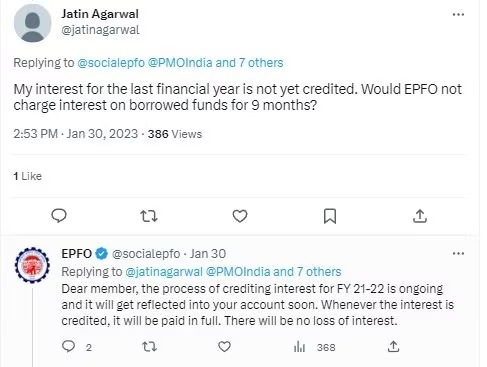Open more options on EPFO's reply
This screenshot has height=367, width=487.
pyautogui.click(x=458, y=254)
